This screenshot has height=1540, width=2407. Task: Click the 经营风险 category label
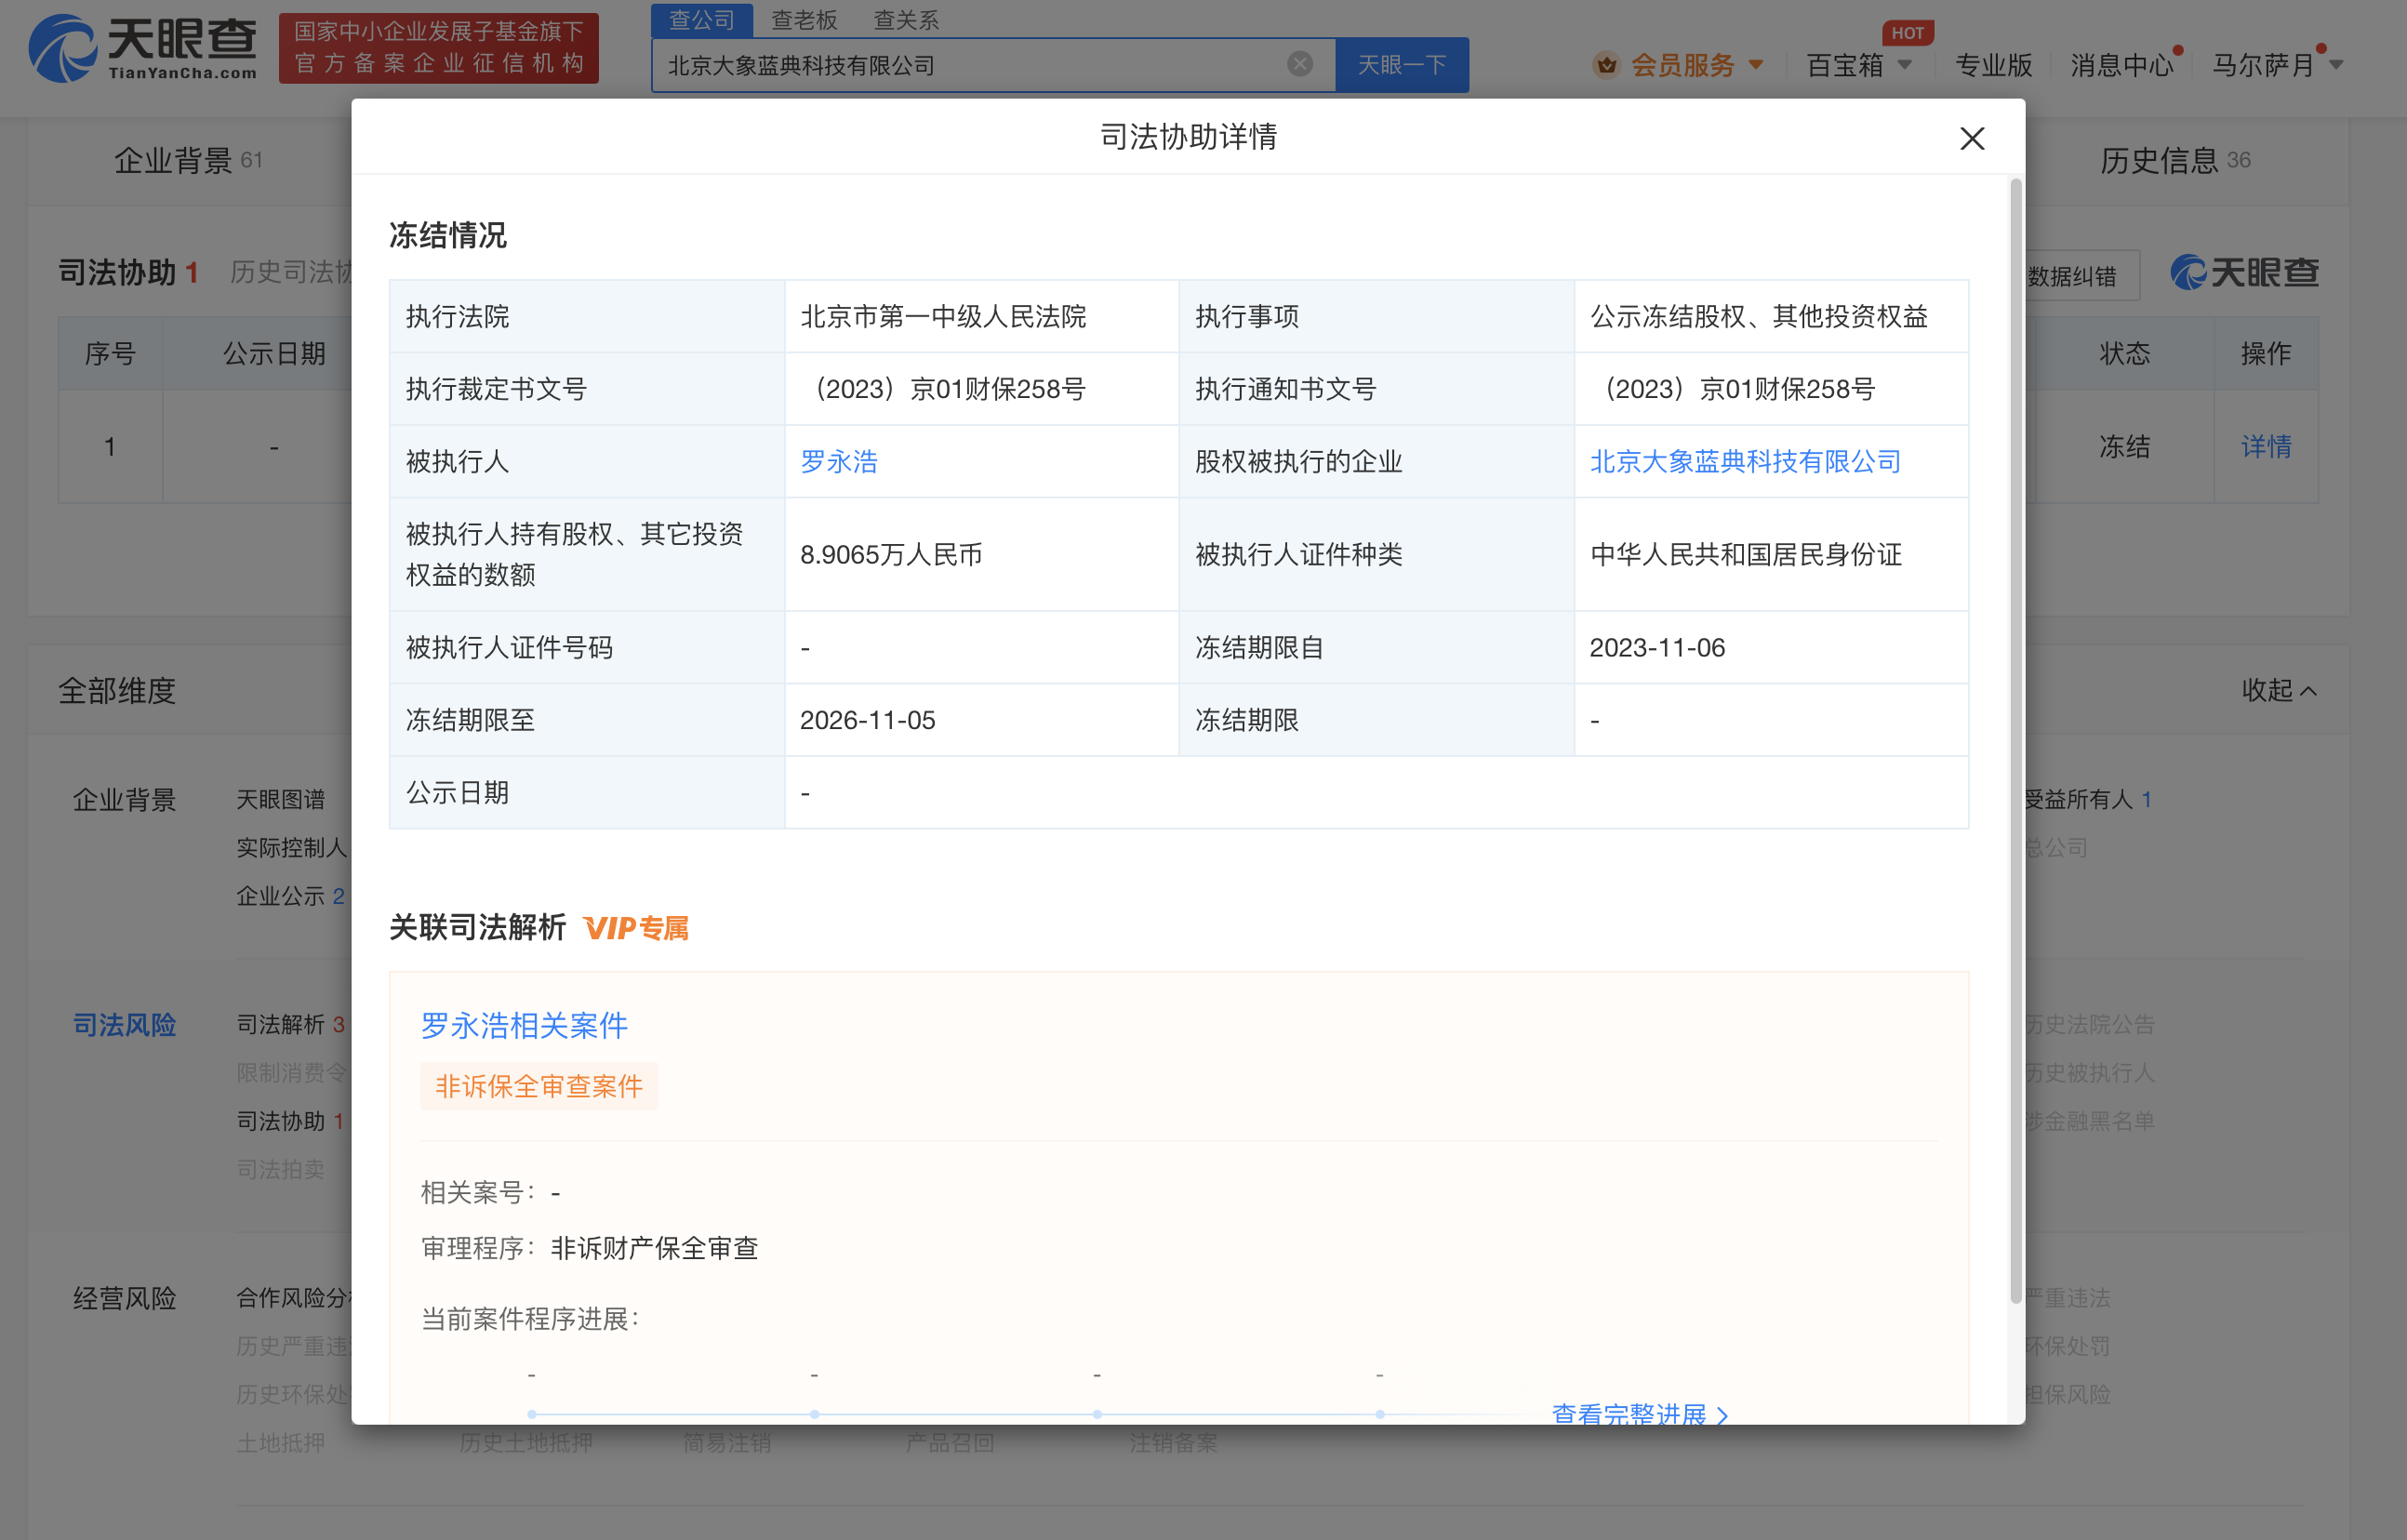coord(124,1298)
